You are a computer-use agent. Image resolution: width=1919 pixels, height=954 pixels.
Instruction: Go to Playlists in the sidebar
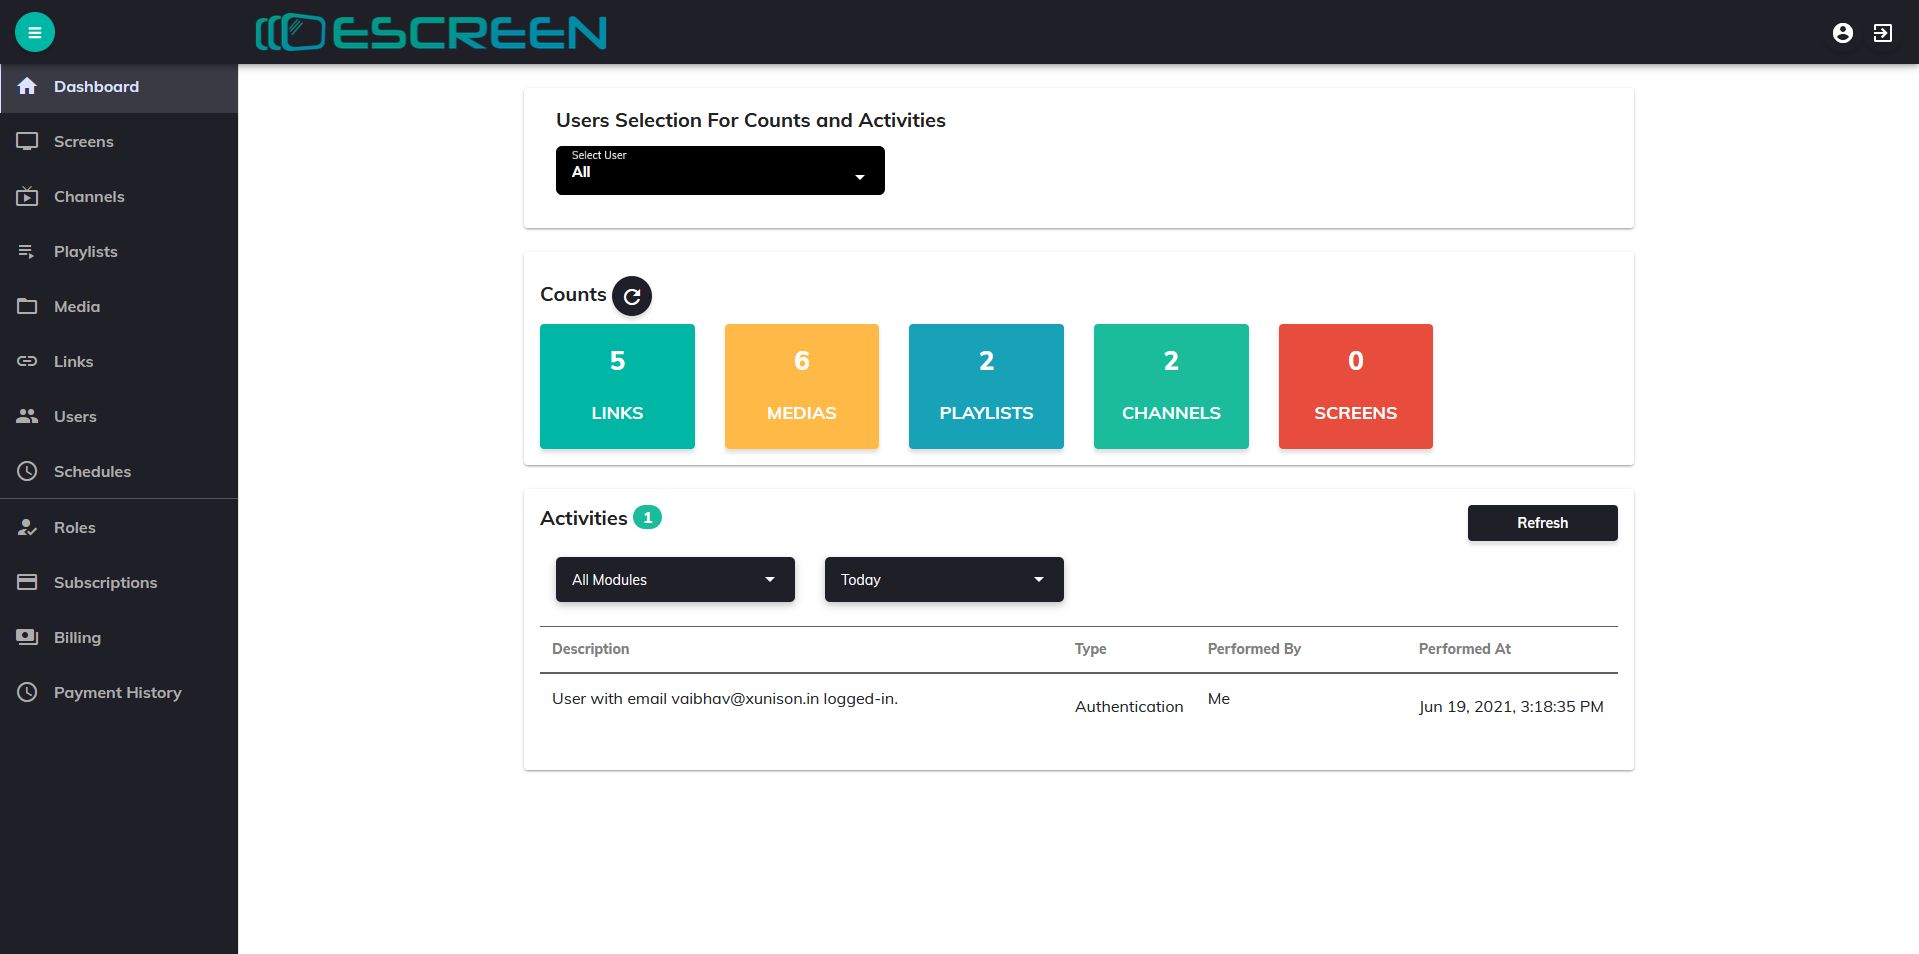point(86,252)
